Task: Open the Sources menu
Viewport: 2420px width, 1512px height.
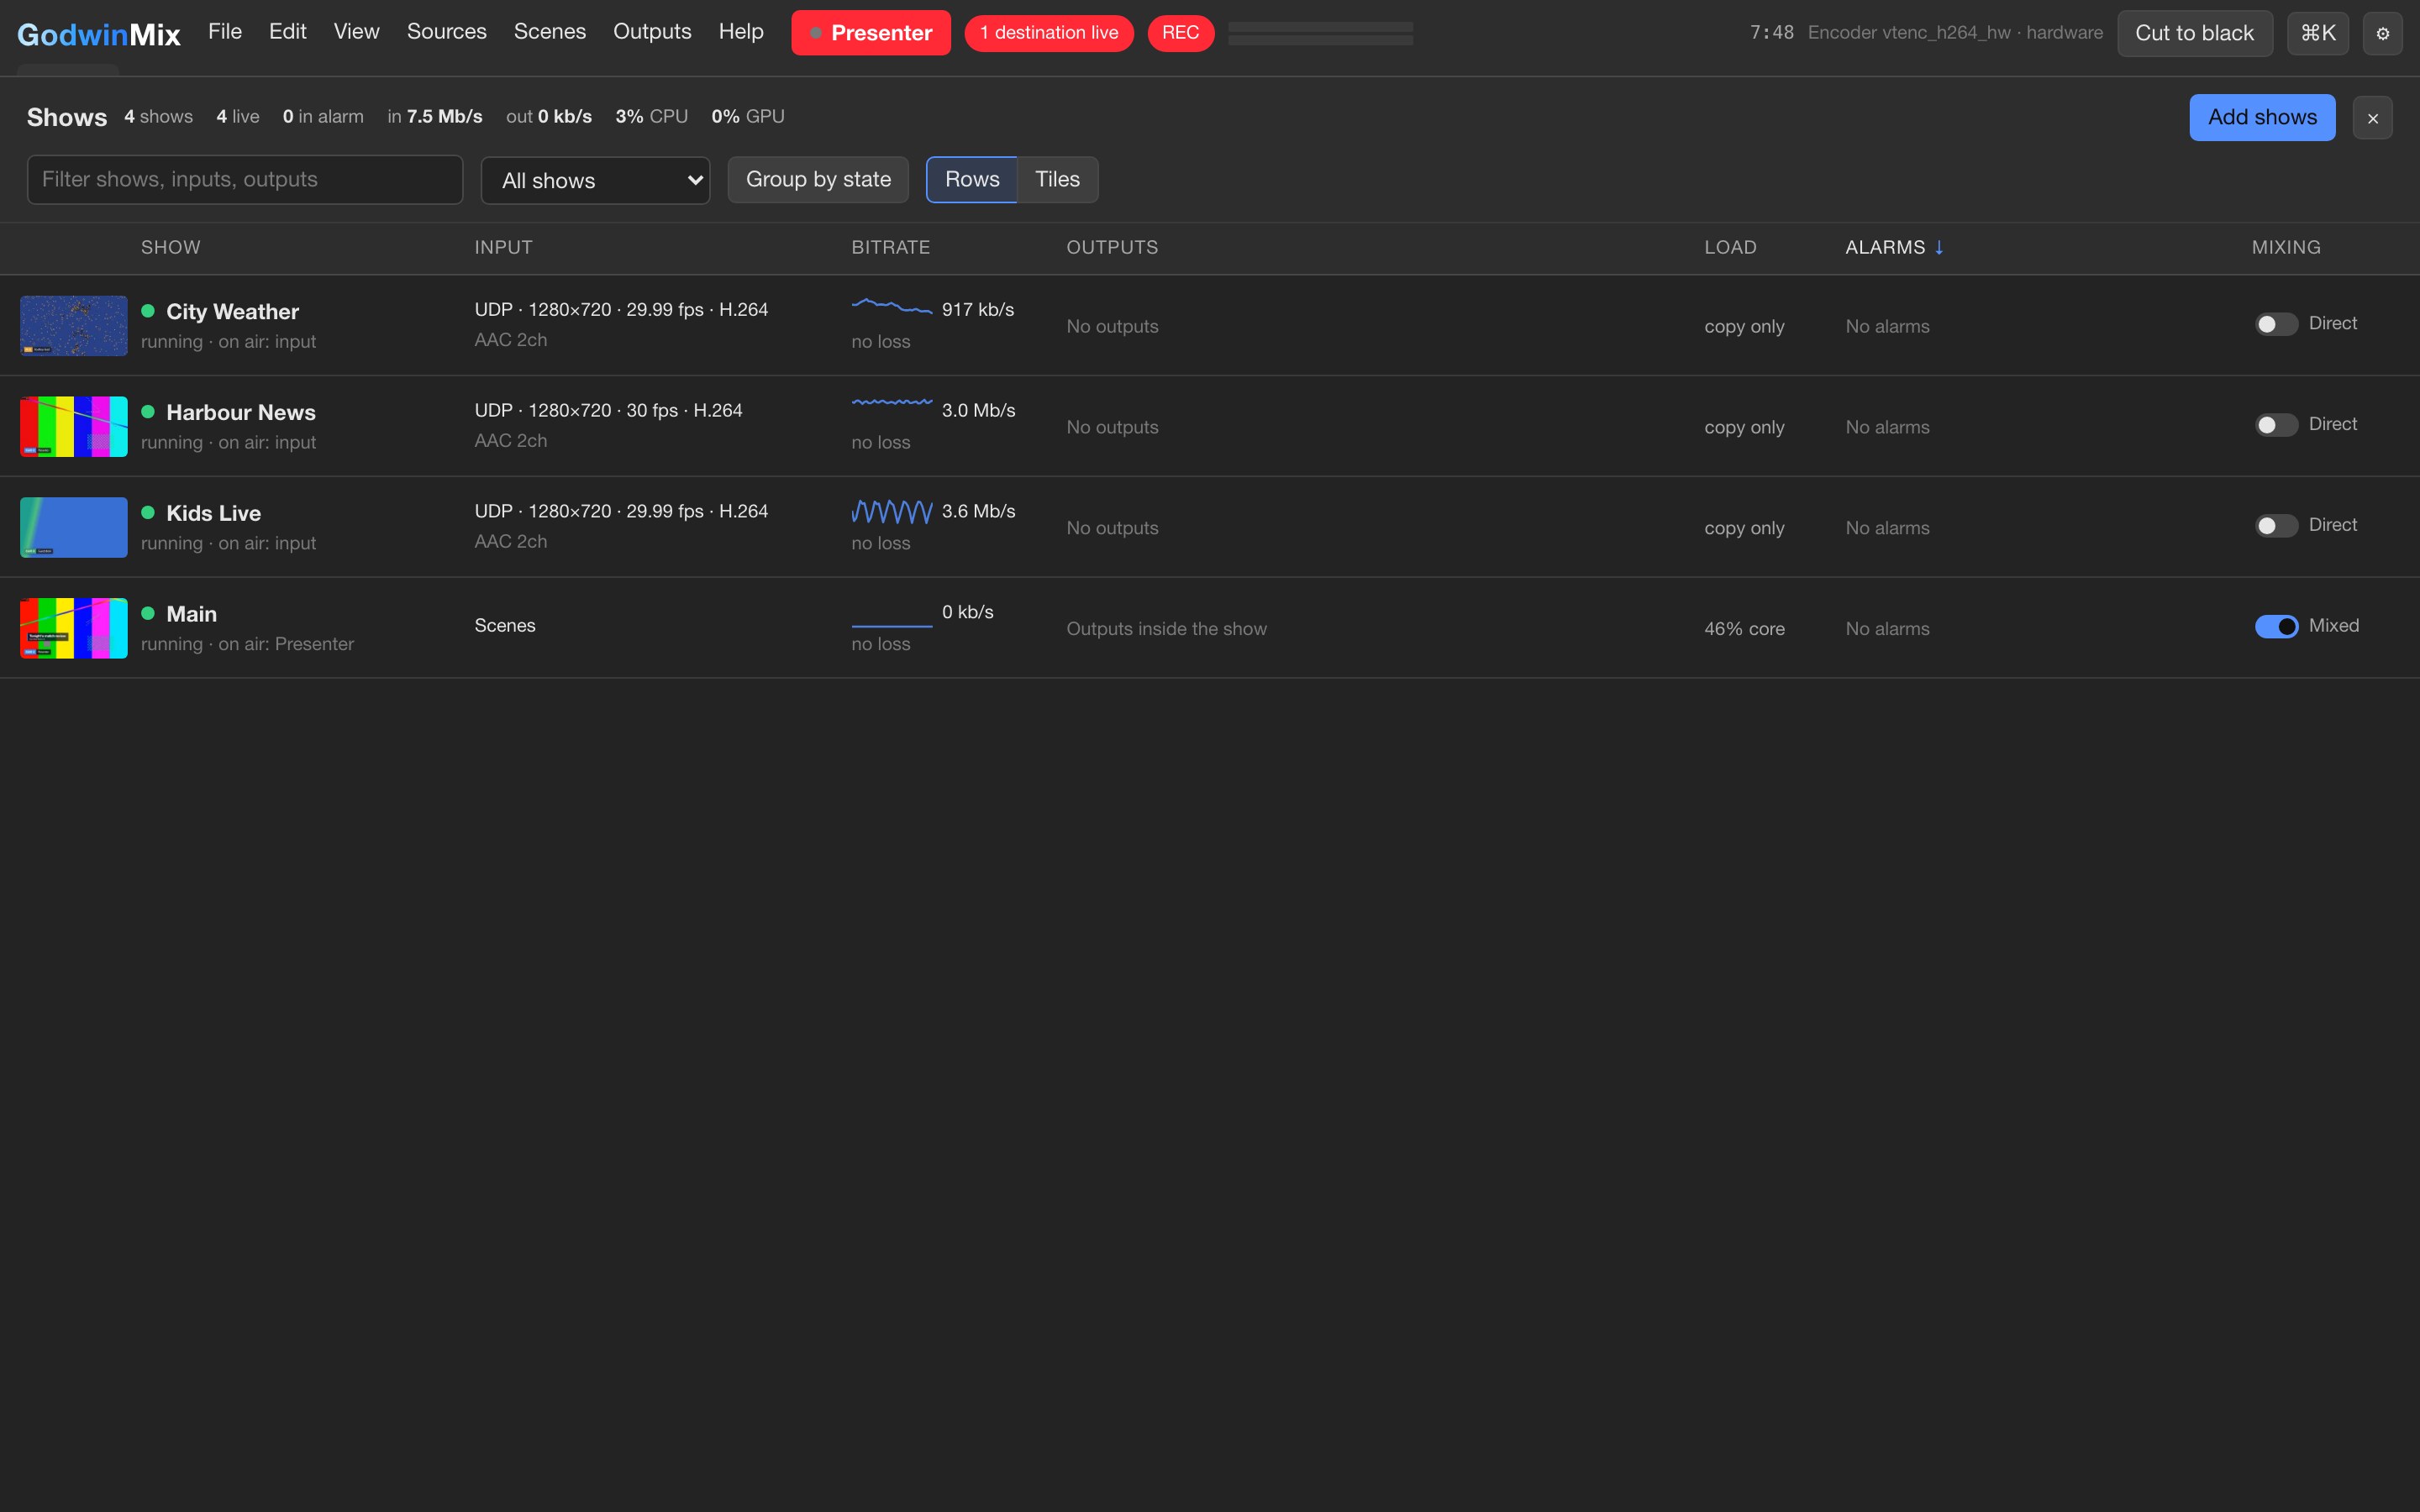Action: pos(447,32)
